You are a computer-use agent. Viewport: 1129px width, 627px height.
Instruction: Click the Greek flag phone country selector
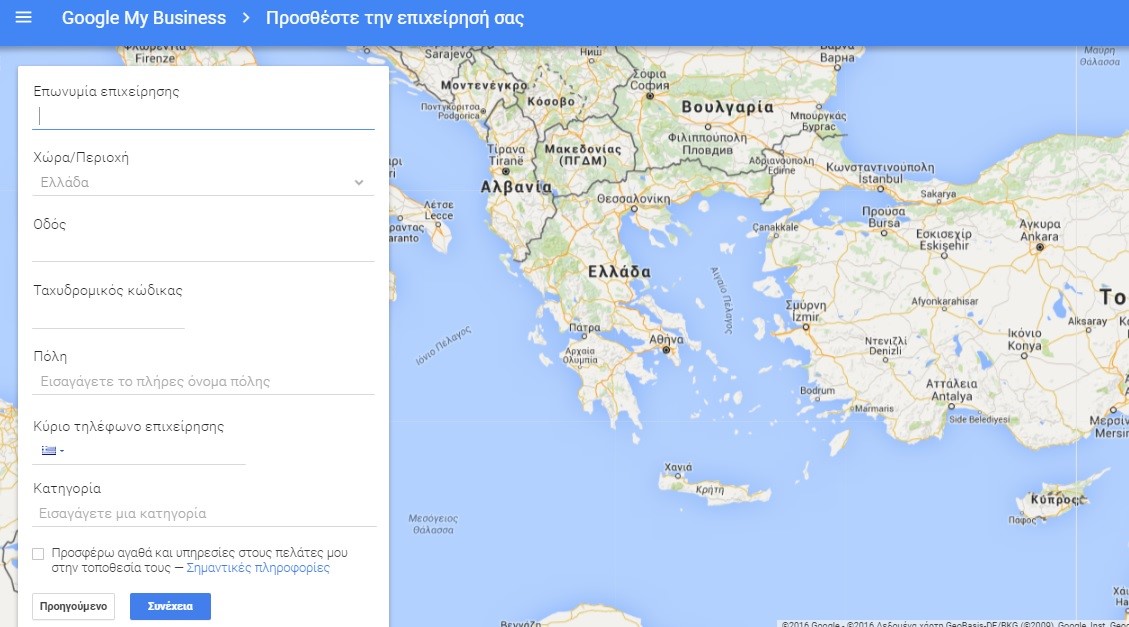[x=51, y=451]
